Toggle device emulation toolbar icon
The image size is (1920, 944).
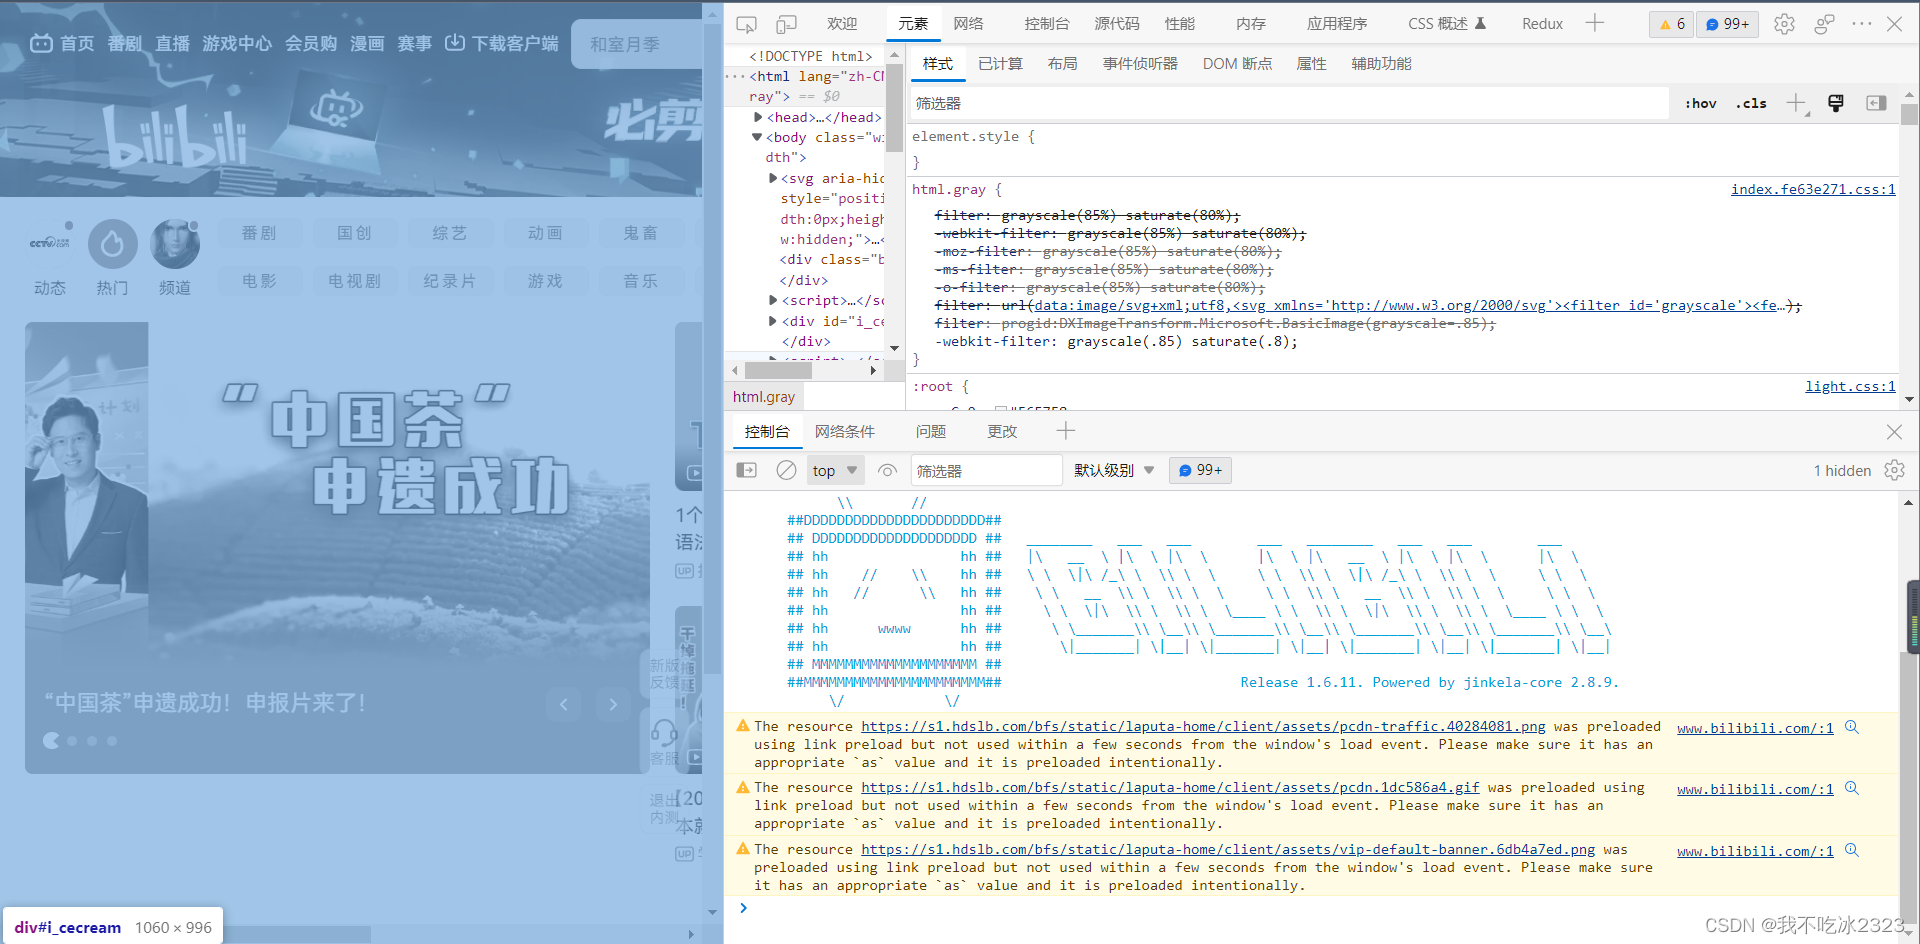point(787,24)
